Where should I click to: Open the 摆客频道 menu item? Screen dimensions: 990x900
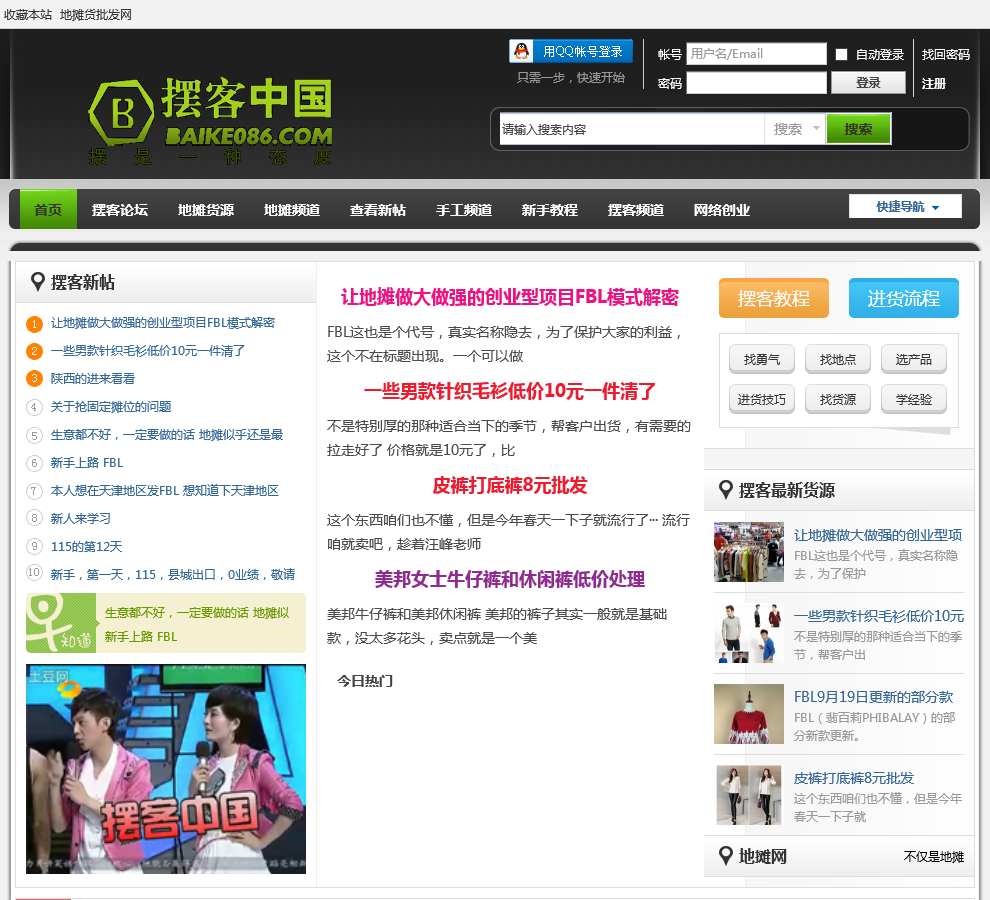(635, 210)
